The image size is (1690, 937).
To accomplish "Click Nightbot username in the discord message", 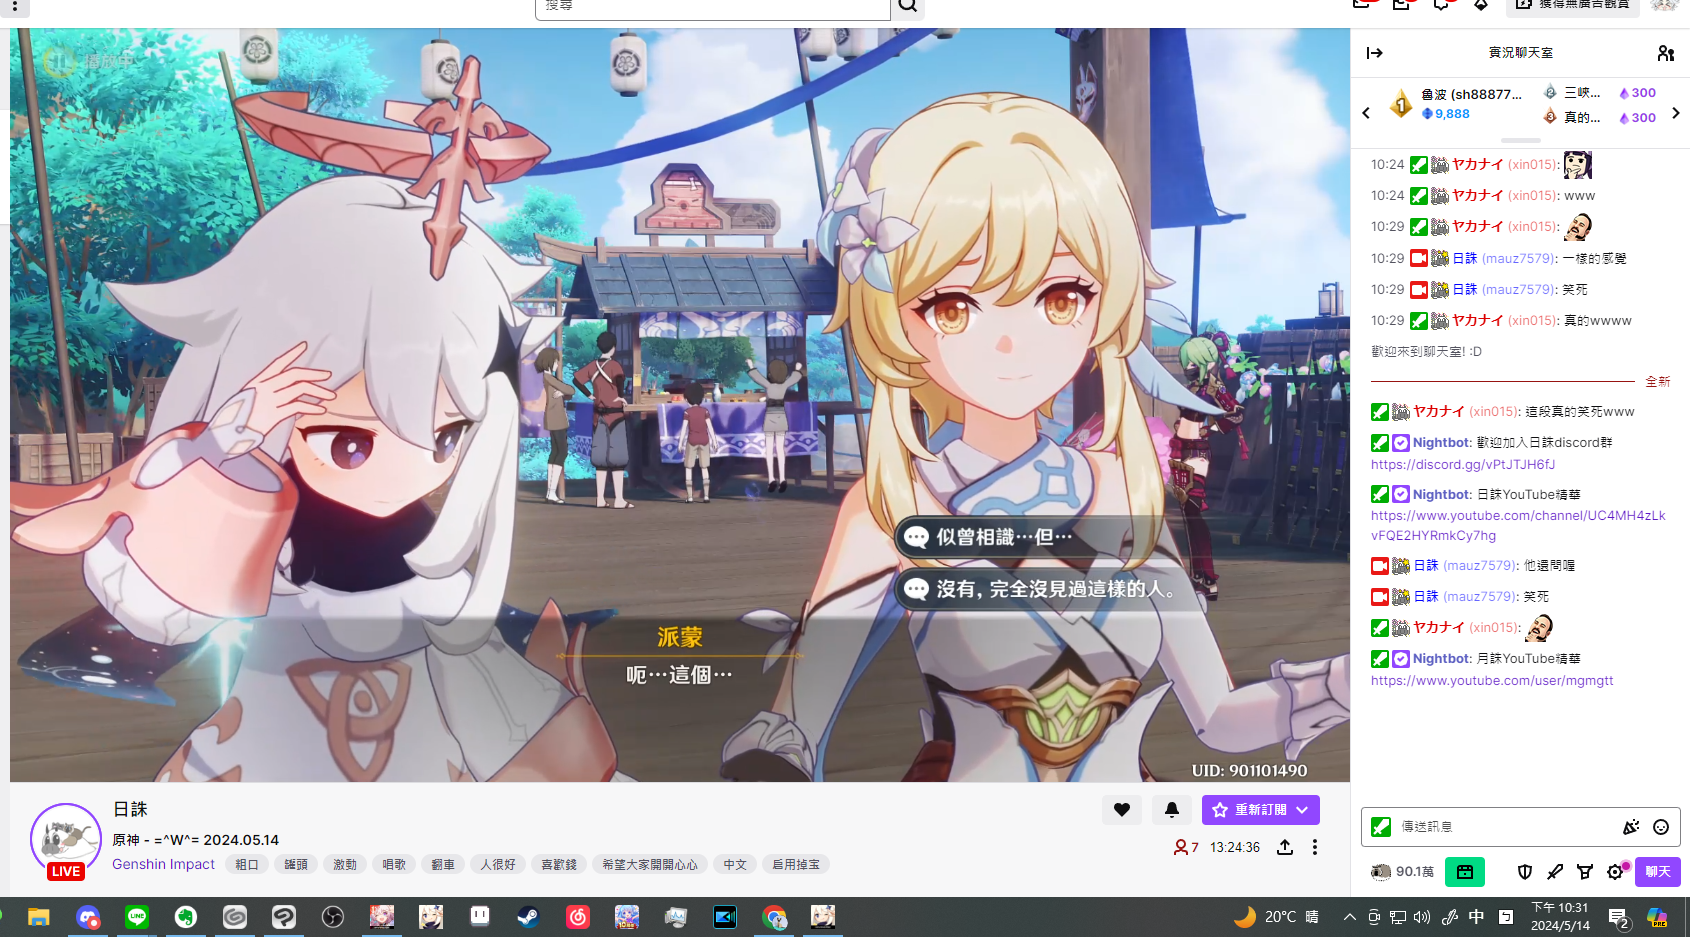I will pos(1441,442).
